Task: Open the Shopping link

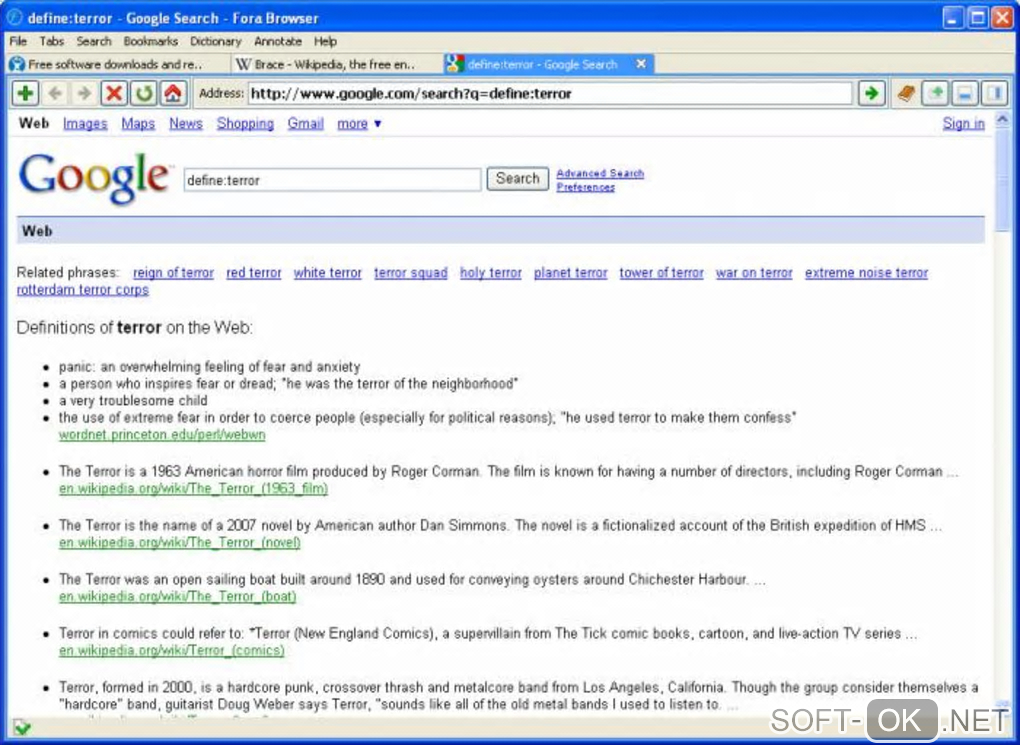Action: (x=245, y=124)
